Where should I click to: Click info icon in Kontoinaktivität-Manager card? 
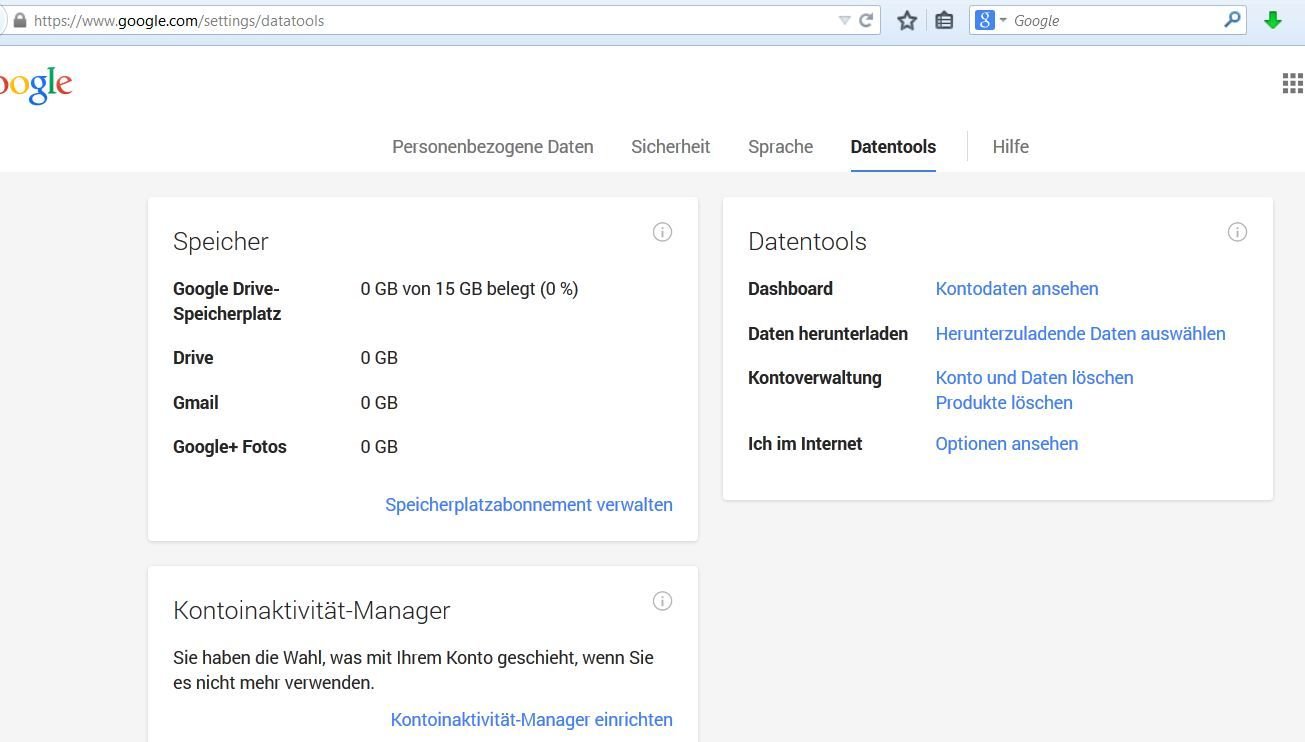[662, 601]
